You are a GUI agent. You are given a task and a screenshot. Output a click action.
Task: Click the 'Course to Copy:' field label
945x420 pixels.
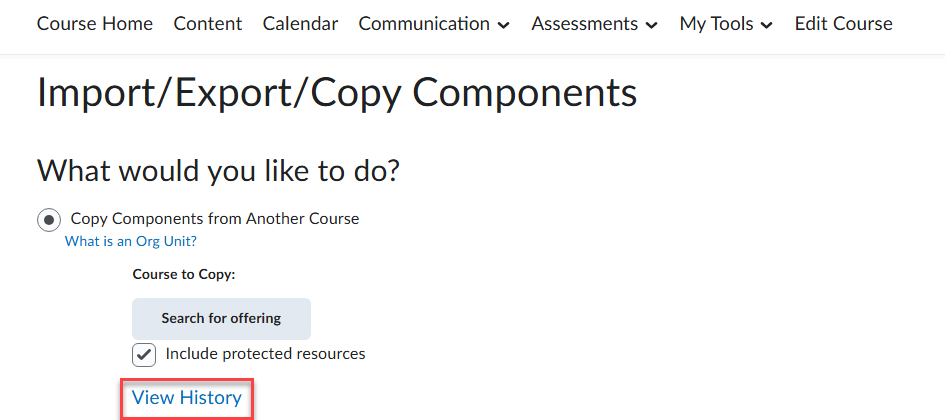(x=184, y=273)
